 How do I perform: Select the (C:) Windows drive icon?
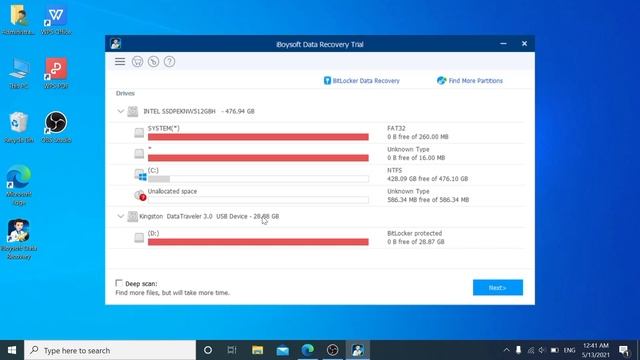140,175
